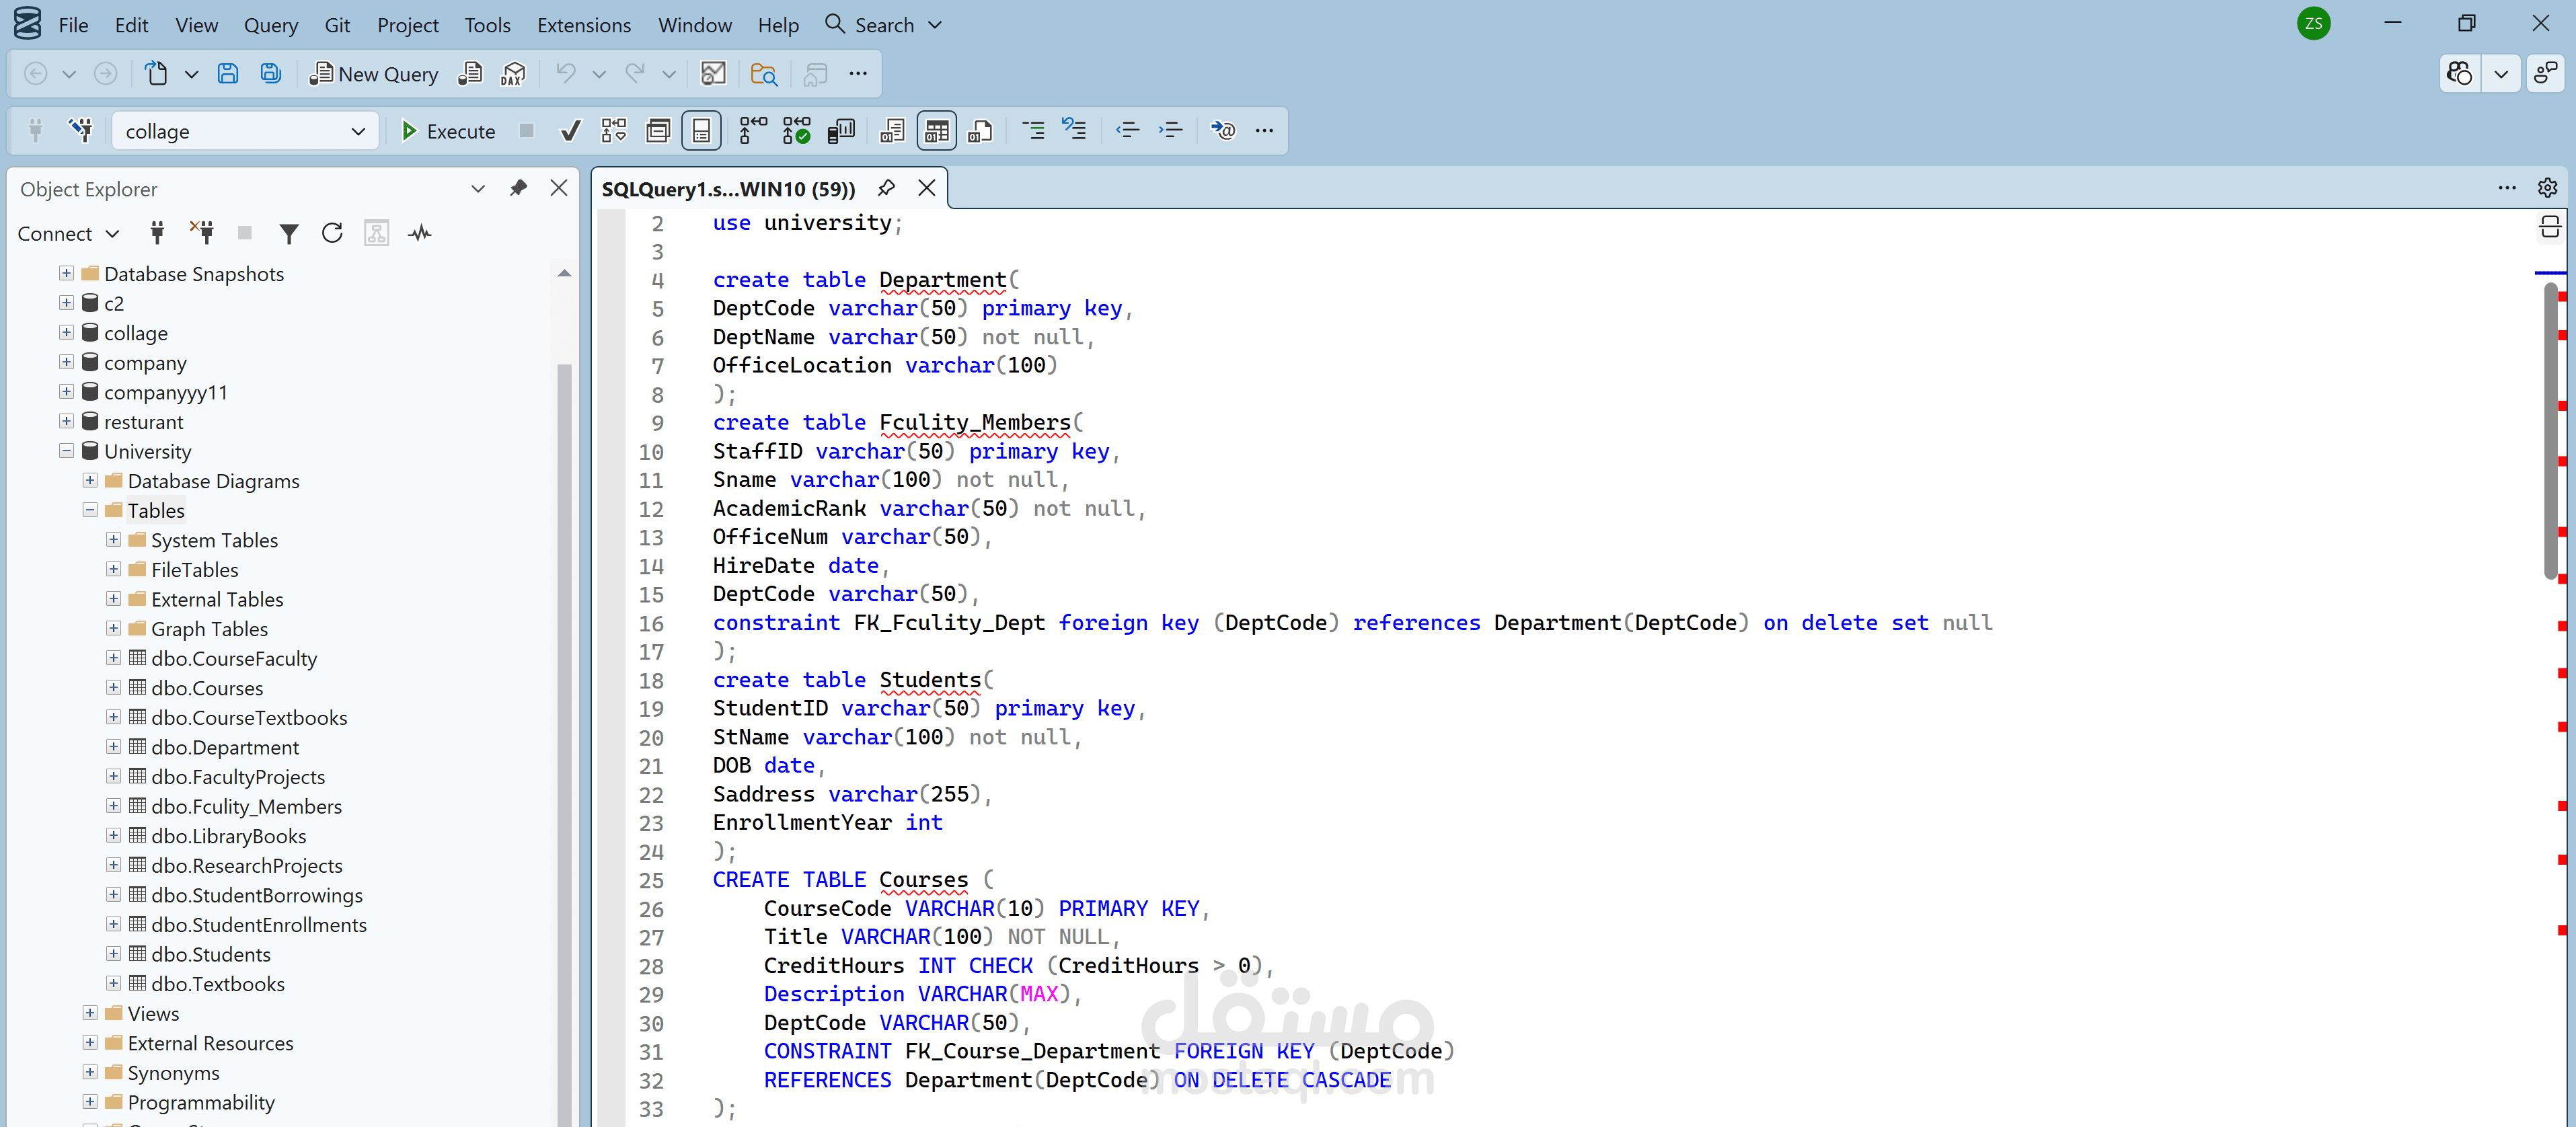This screenshot has width=2576, height=1127.
Task: Toggle Include Live Query Statistics
Action: (x=797, y=131)
